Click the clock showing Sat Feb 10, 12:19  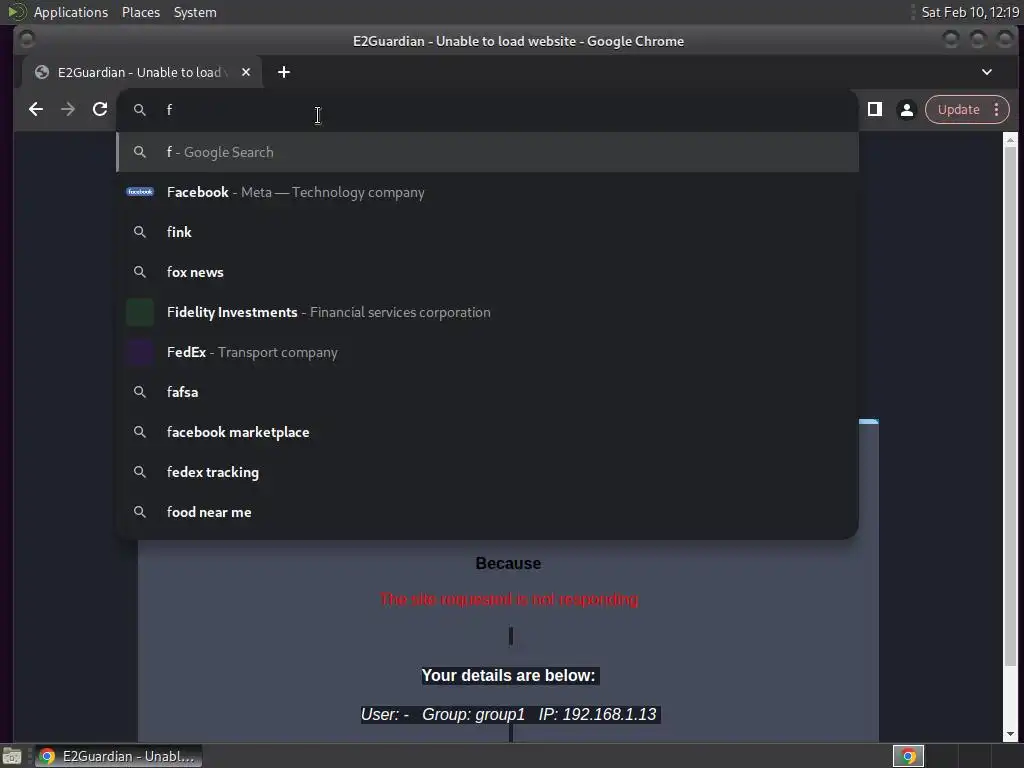(970, 12)
